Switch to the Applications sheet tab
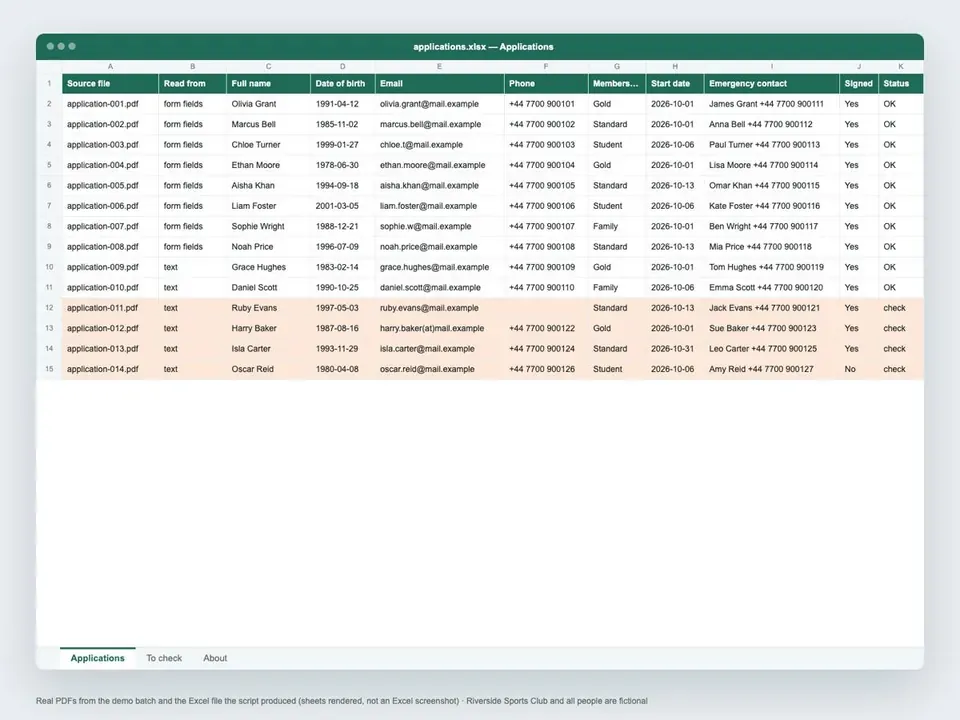960x720 pixels. 97,658
